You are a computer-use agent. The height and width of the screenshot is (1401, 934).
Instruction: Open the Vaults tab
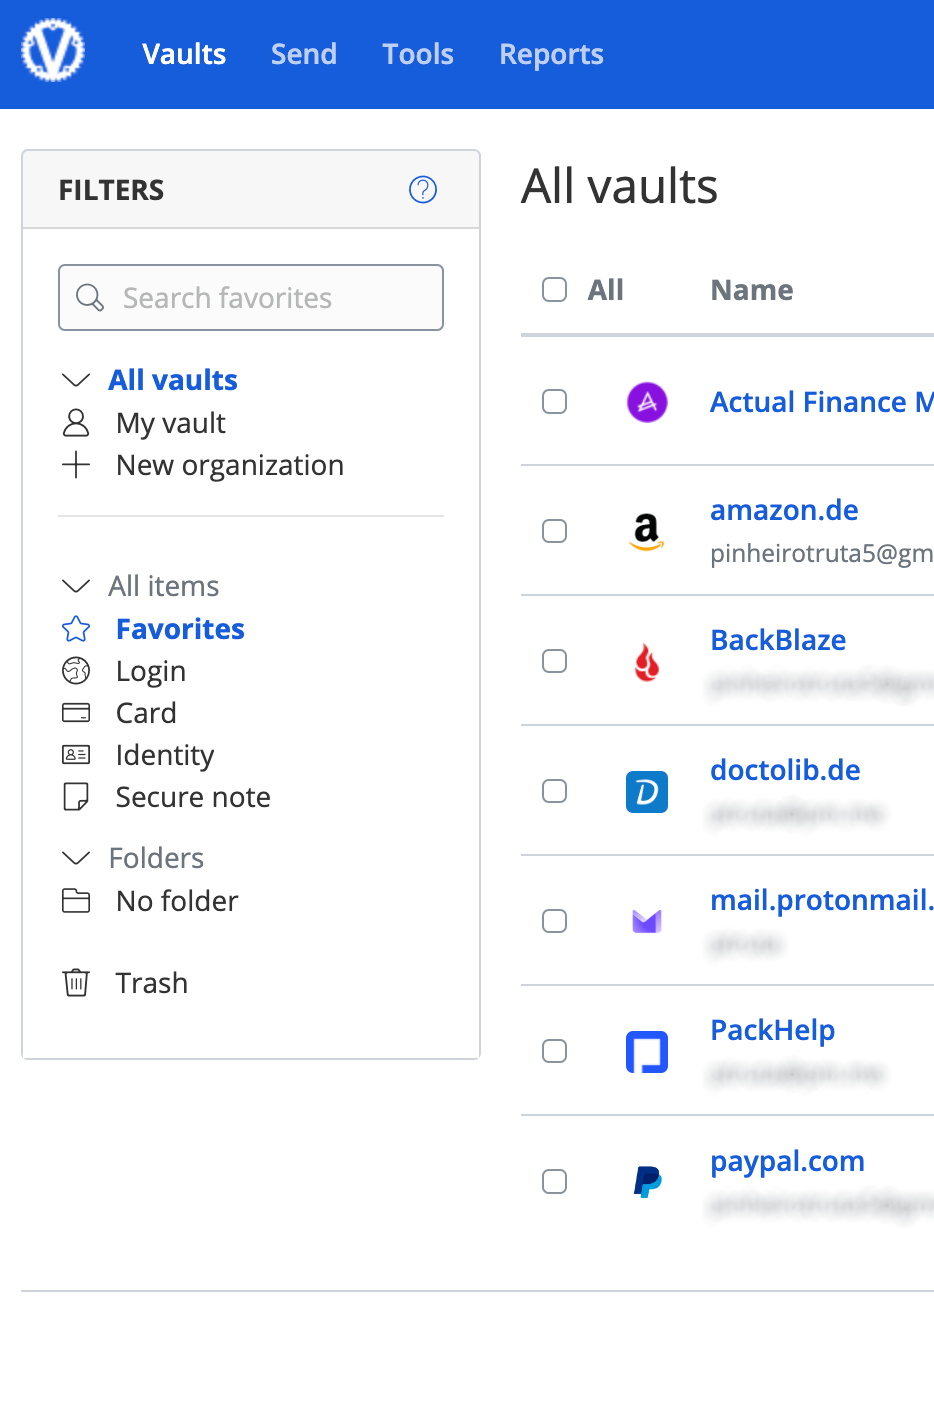pyautogui.click(x=184, y=54)
